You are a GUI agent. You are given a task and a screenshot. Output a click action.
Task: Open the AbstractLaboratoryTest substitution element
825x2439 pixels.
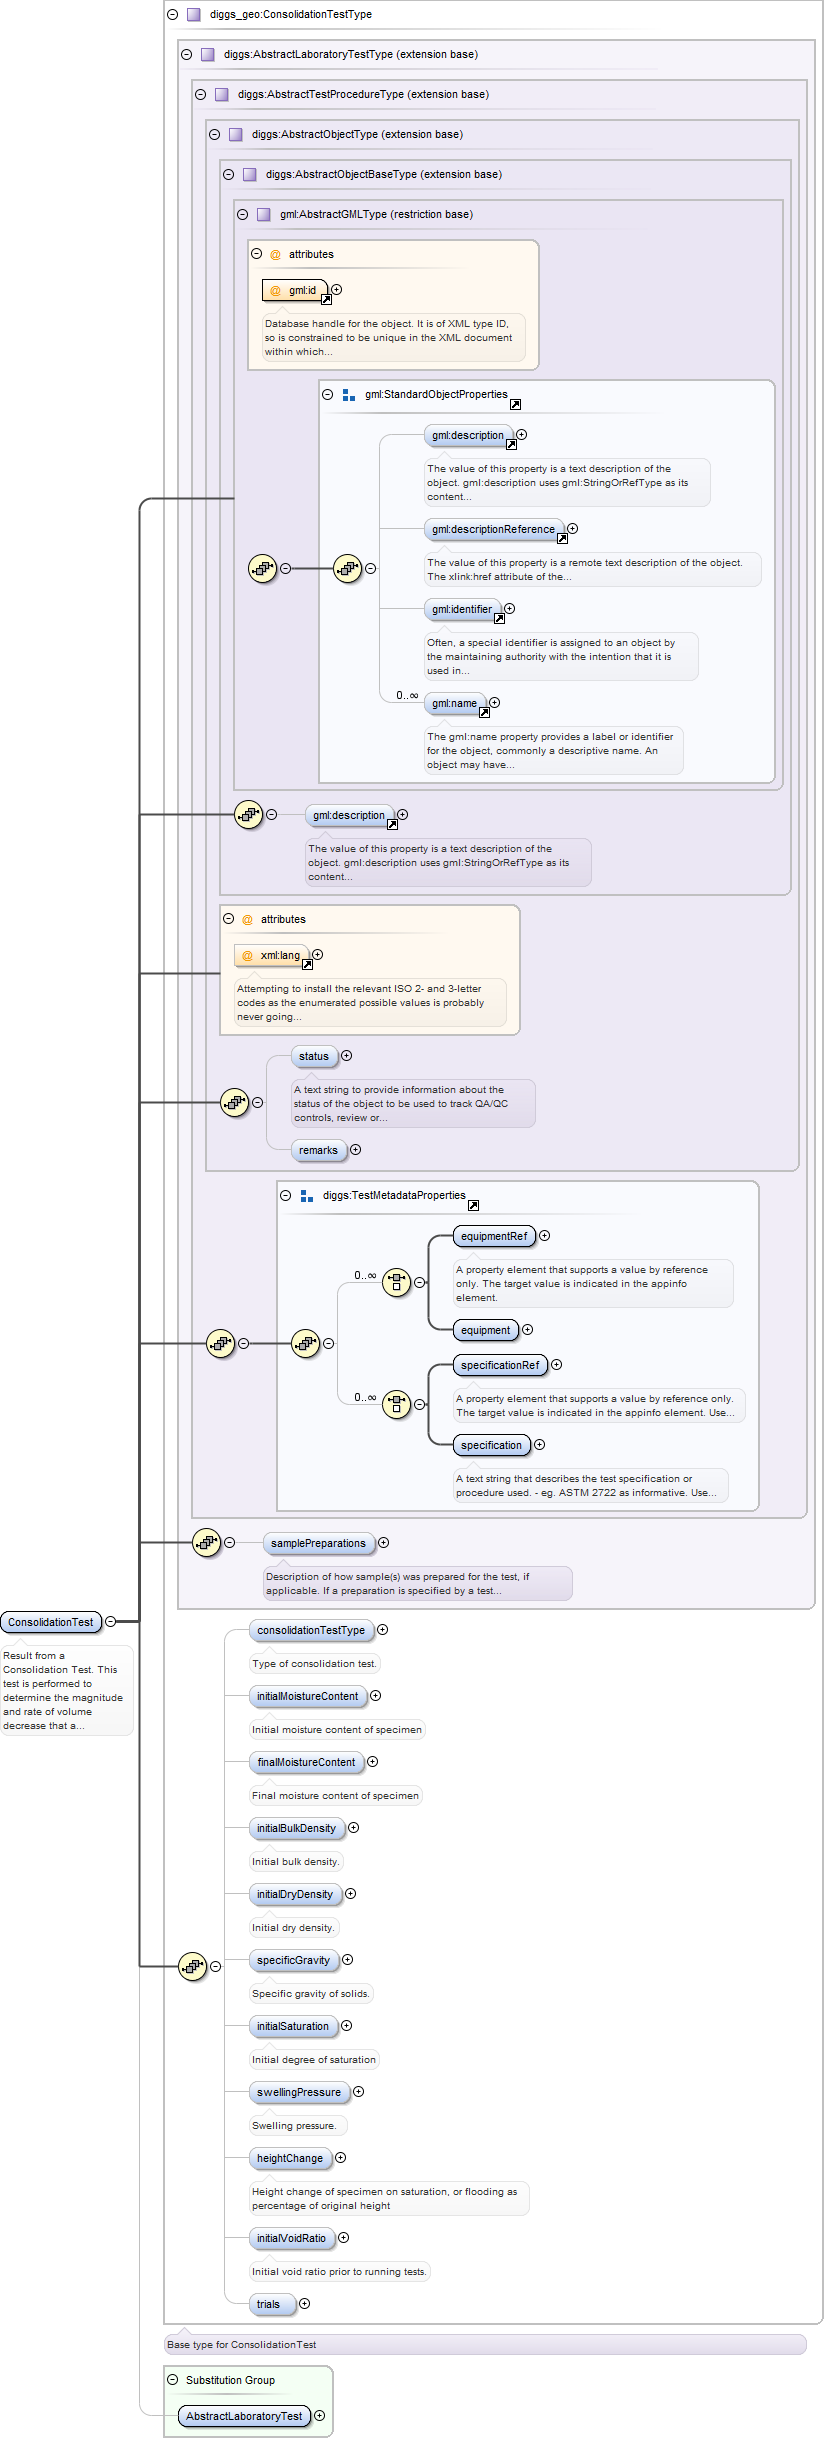(244, 2416)
